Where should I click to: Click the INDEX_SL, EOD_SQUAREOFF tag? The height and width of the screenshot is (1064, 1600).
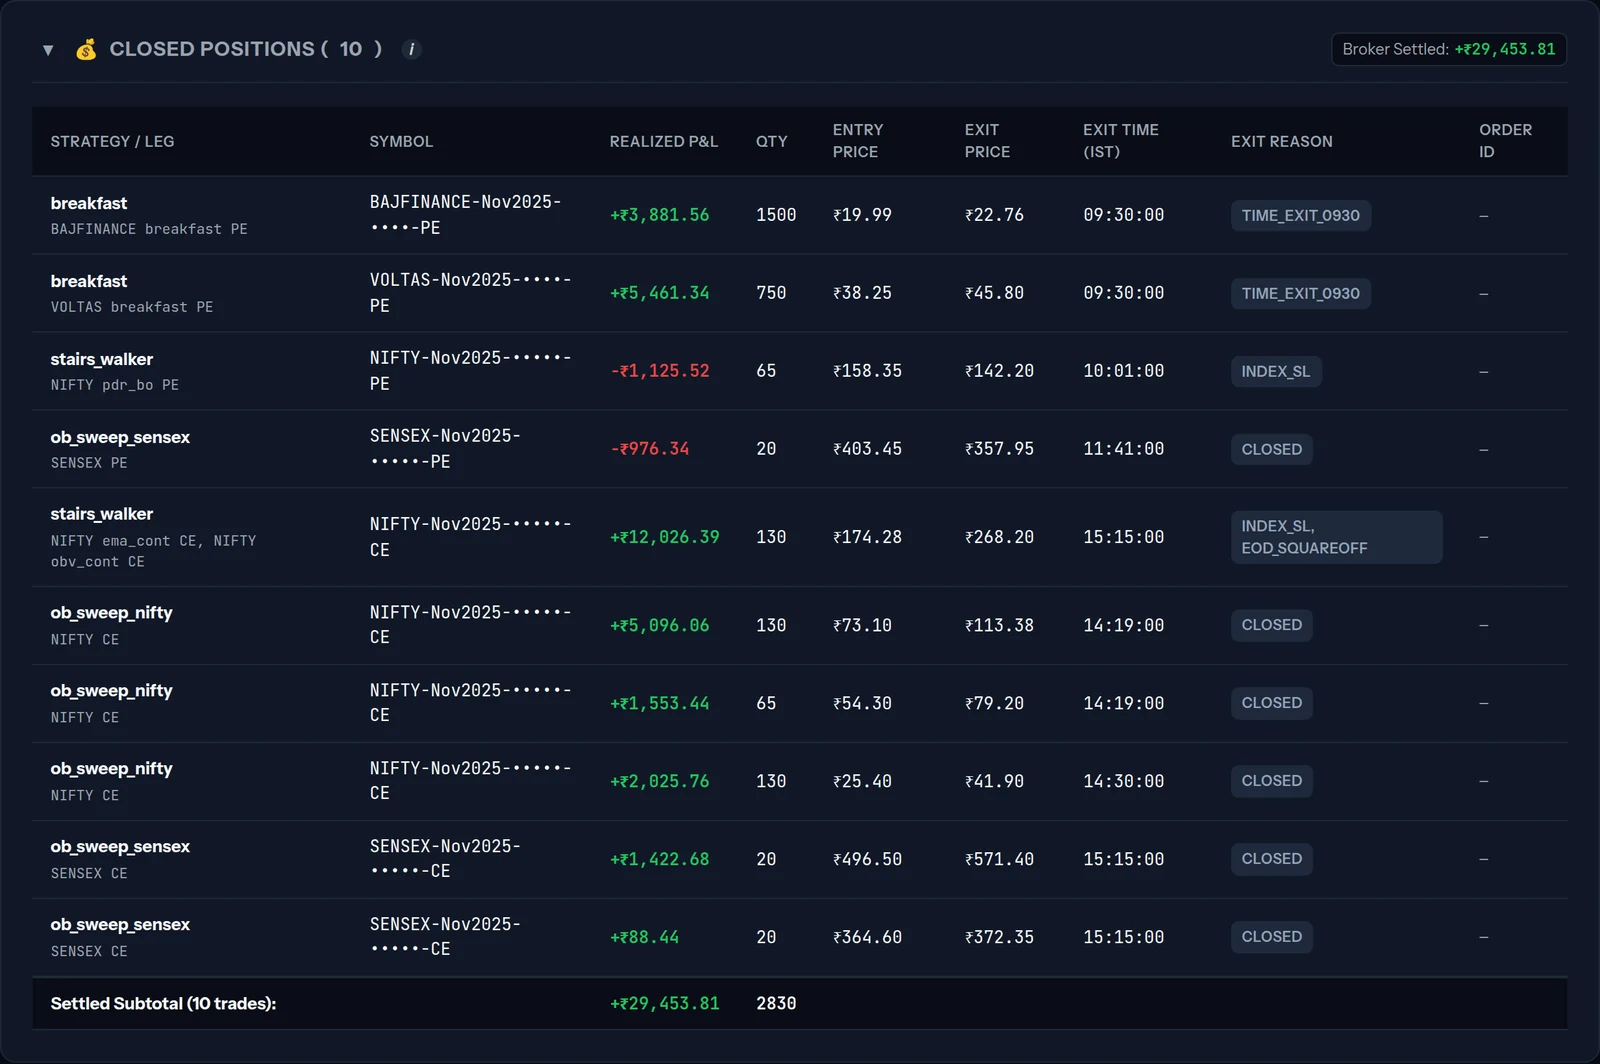pyautogui.click(x=1336, y=537)
